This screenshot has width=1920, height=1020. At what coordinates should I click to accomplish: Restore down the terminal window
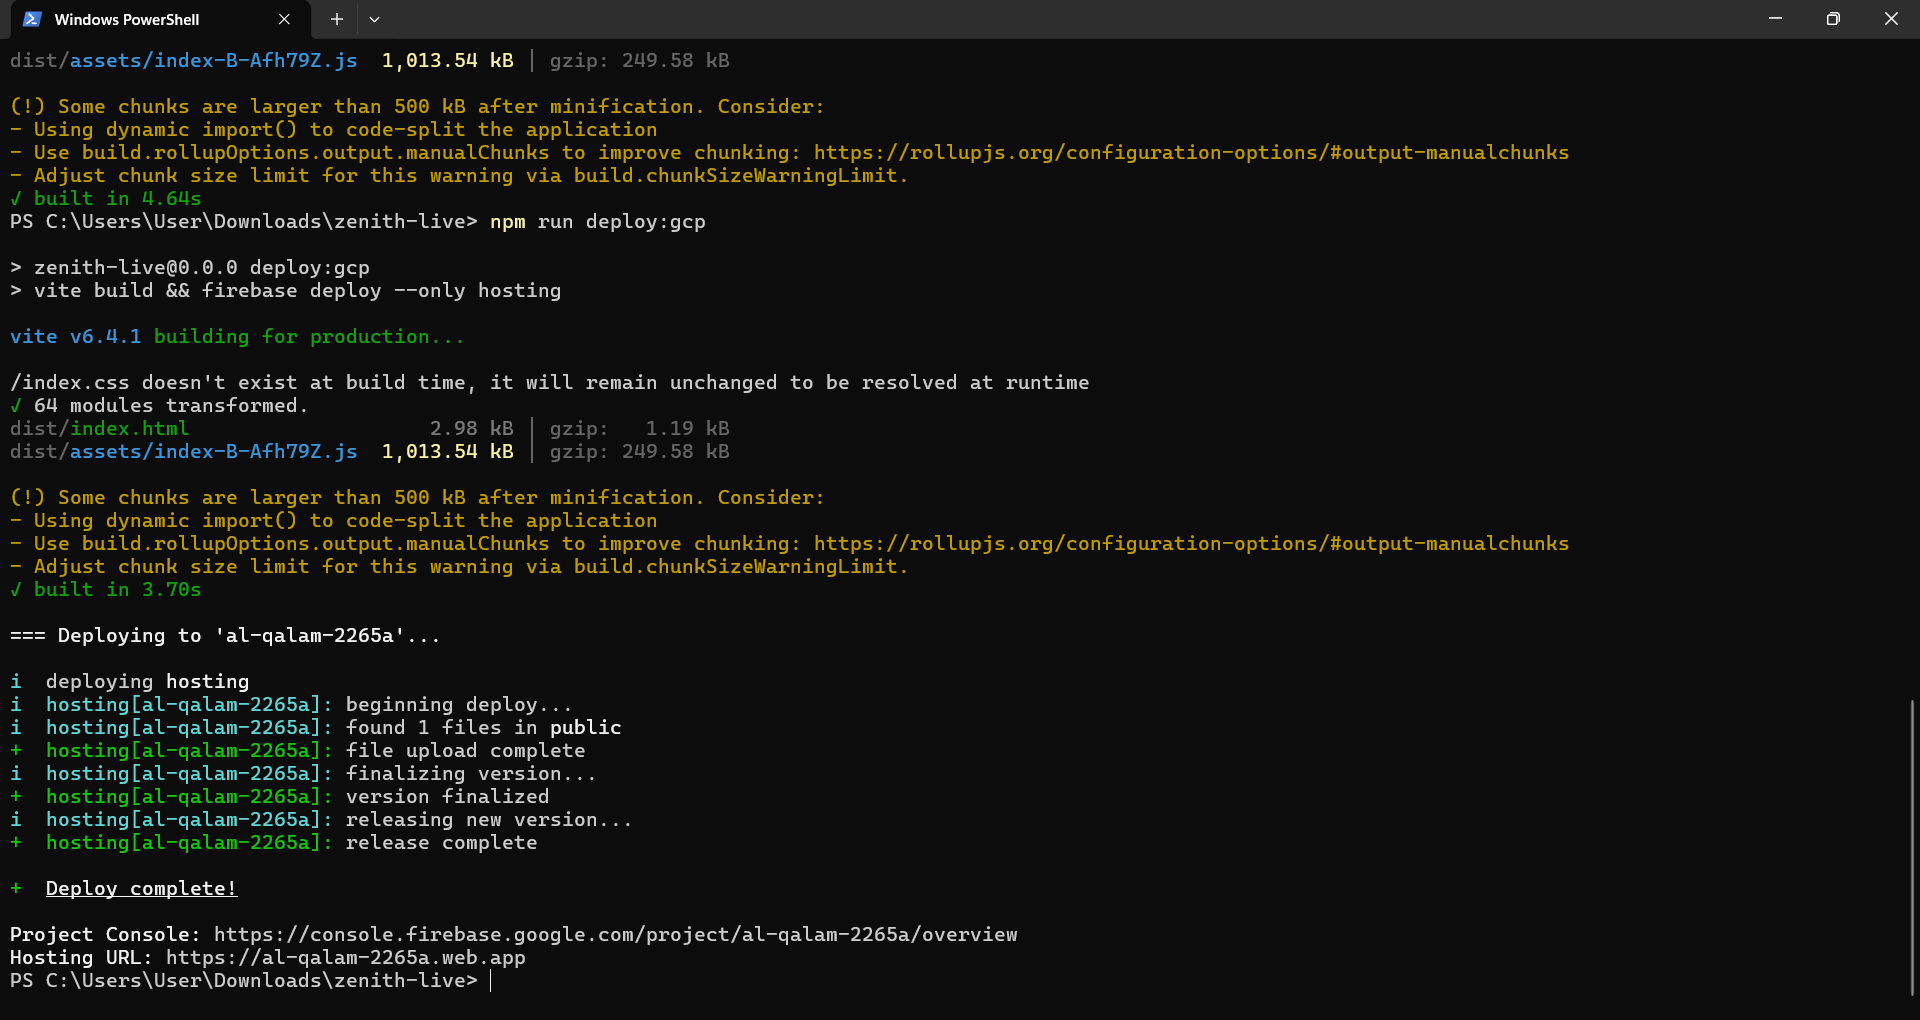[x=1833, y=19]
